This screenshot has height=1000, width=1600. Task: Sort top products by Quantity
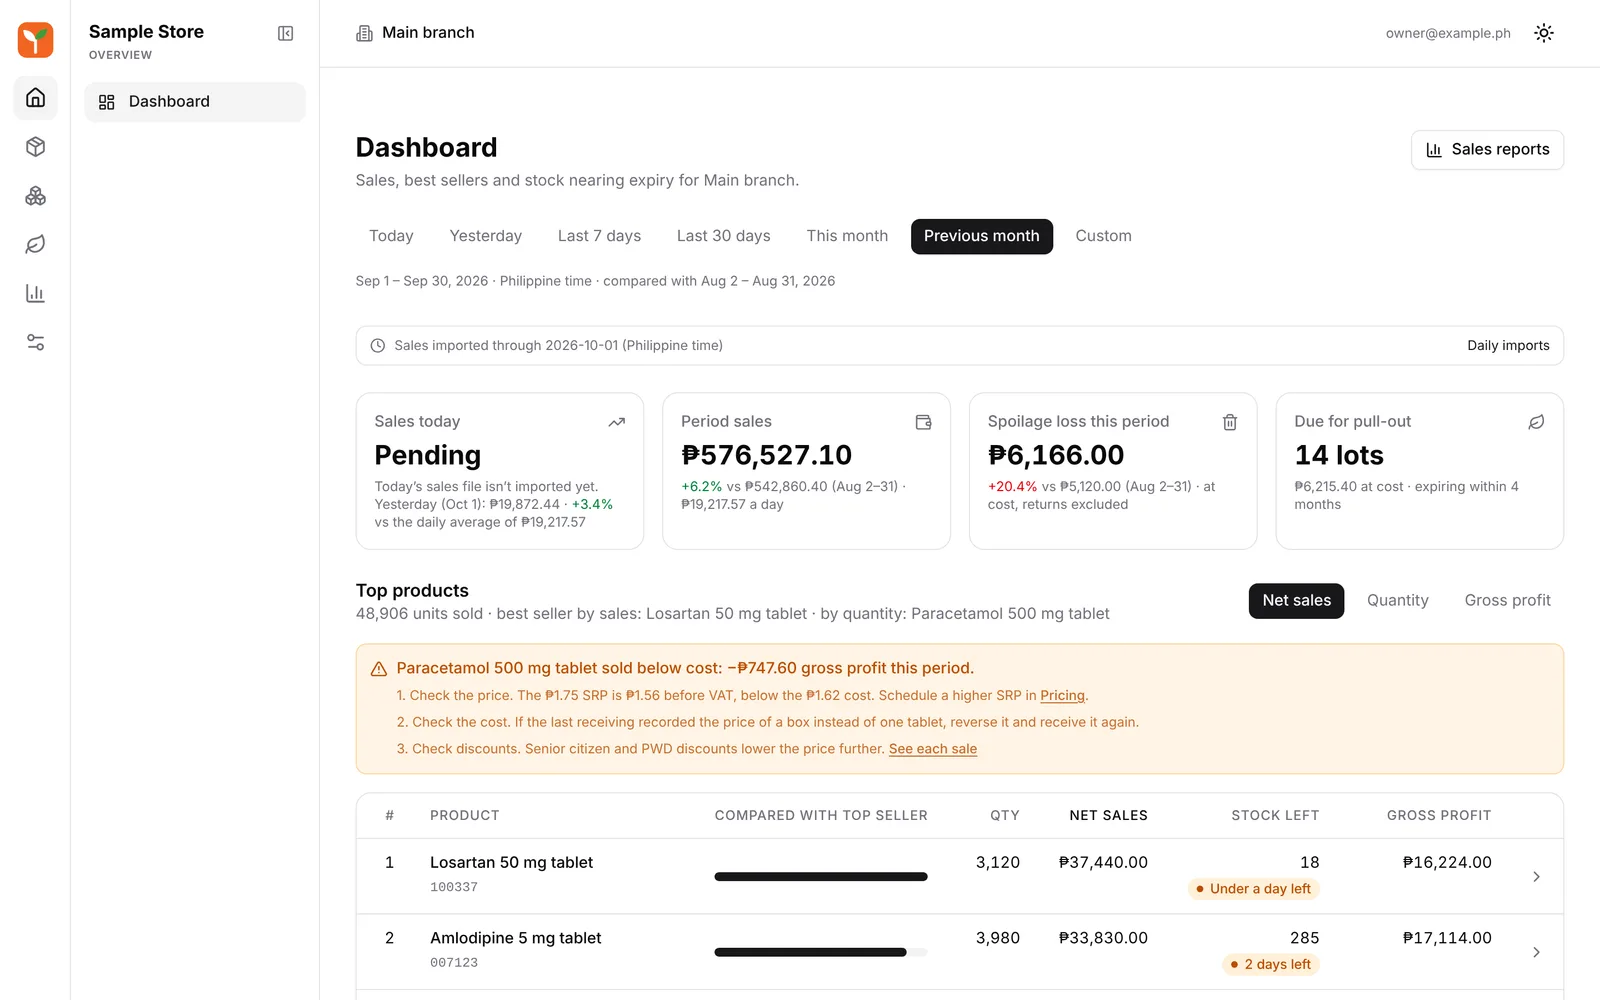1398,601
